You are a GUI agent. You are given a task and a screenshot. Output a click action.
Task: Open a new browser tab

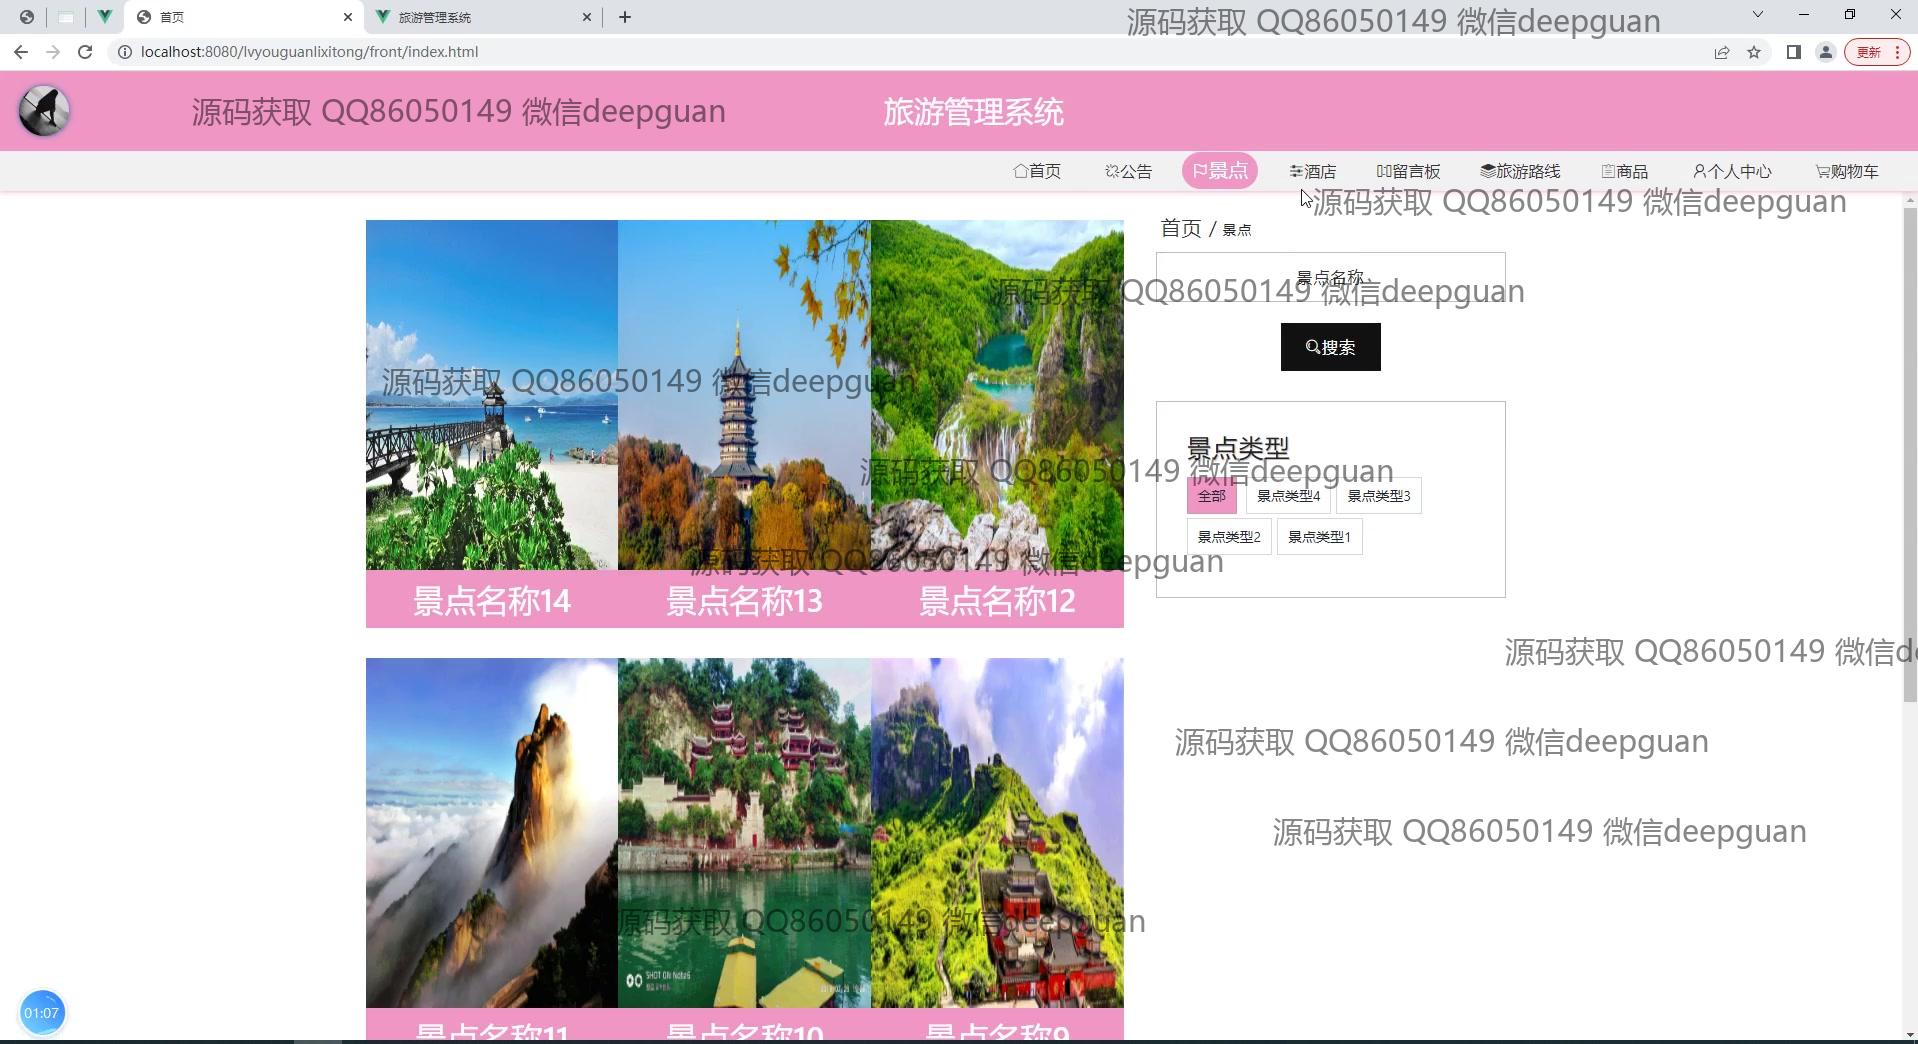tap(625, 17)
